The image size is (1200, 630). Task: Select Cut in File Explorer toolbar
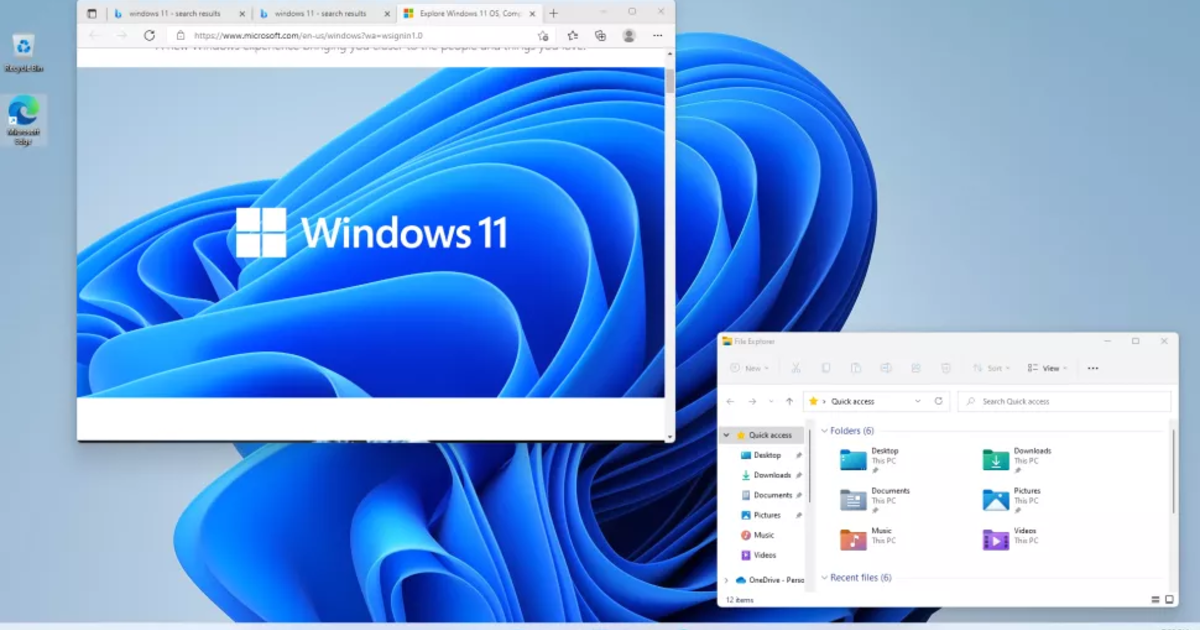click(796, 368)
